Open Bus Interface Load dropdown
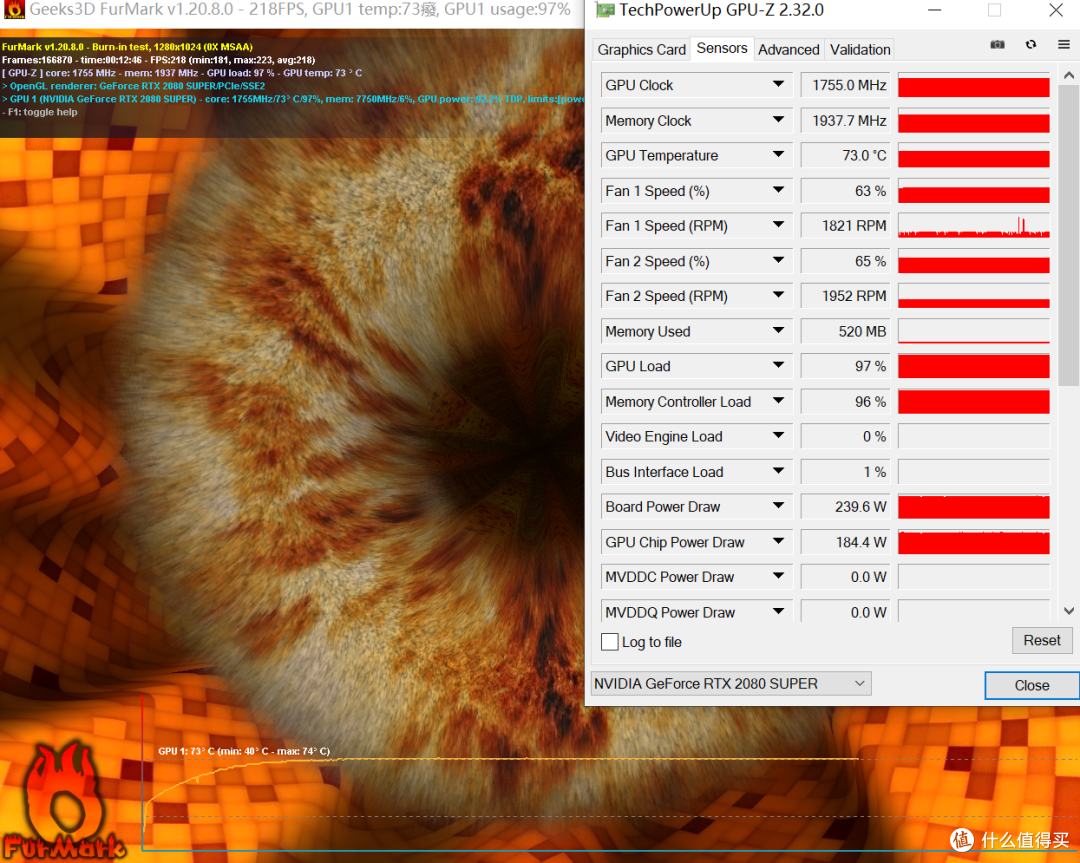The height and width of the screenshot is (863, 1080). [778, 472]
